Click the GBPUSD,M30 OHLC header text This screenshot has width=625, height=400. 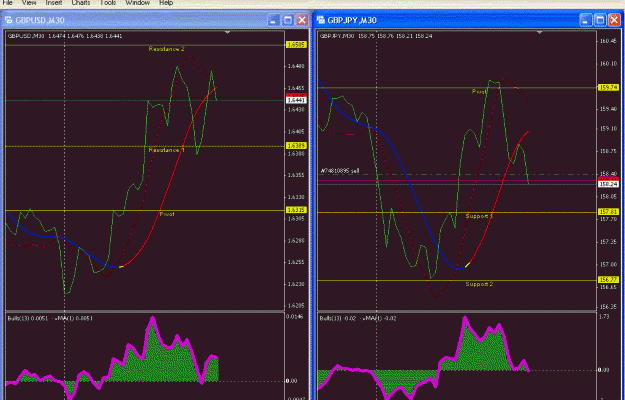65,36
